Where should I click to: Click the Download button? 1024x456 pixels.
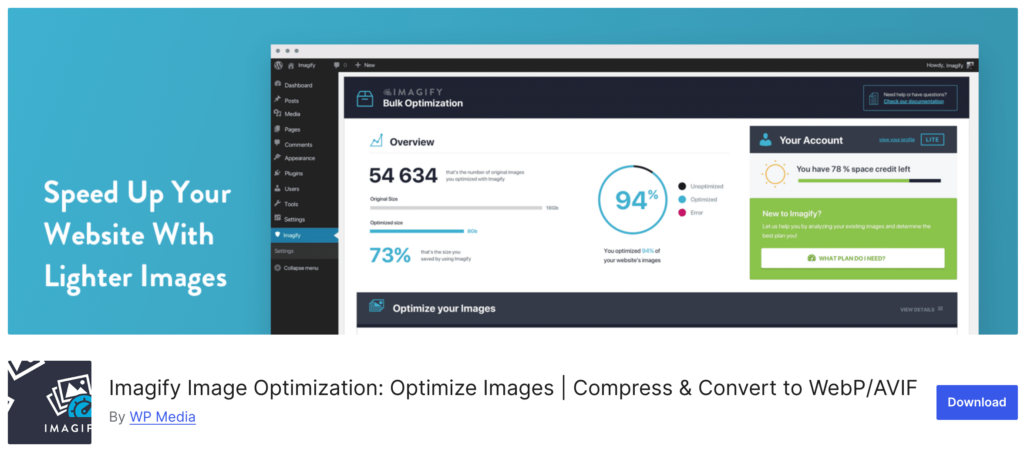coord(976,402)
